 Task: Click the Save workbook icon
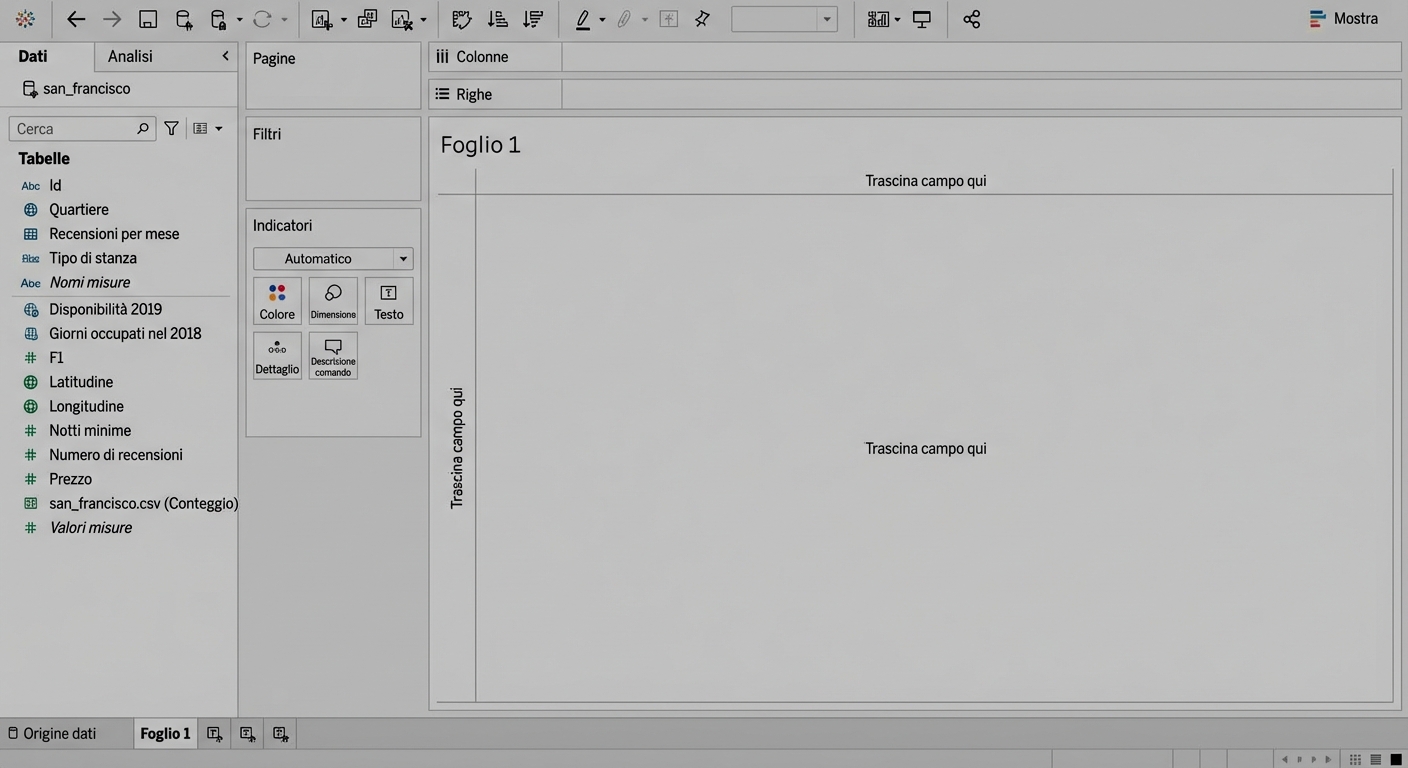(x=148, y=19)
